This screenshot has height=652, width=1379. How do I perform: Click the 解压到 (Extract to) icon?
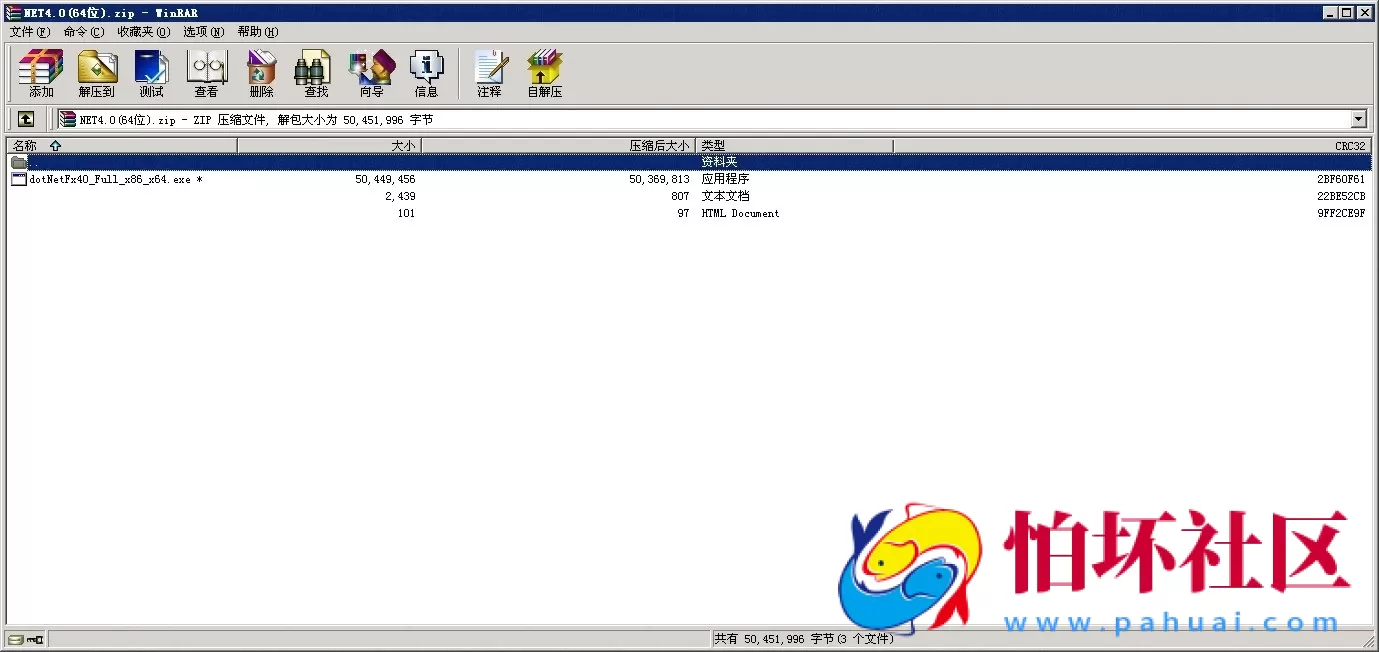[97, 73]
